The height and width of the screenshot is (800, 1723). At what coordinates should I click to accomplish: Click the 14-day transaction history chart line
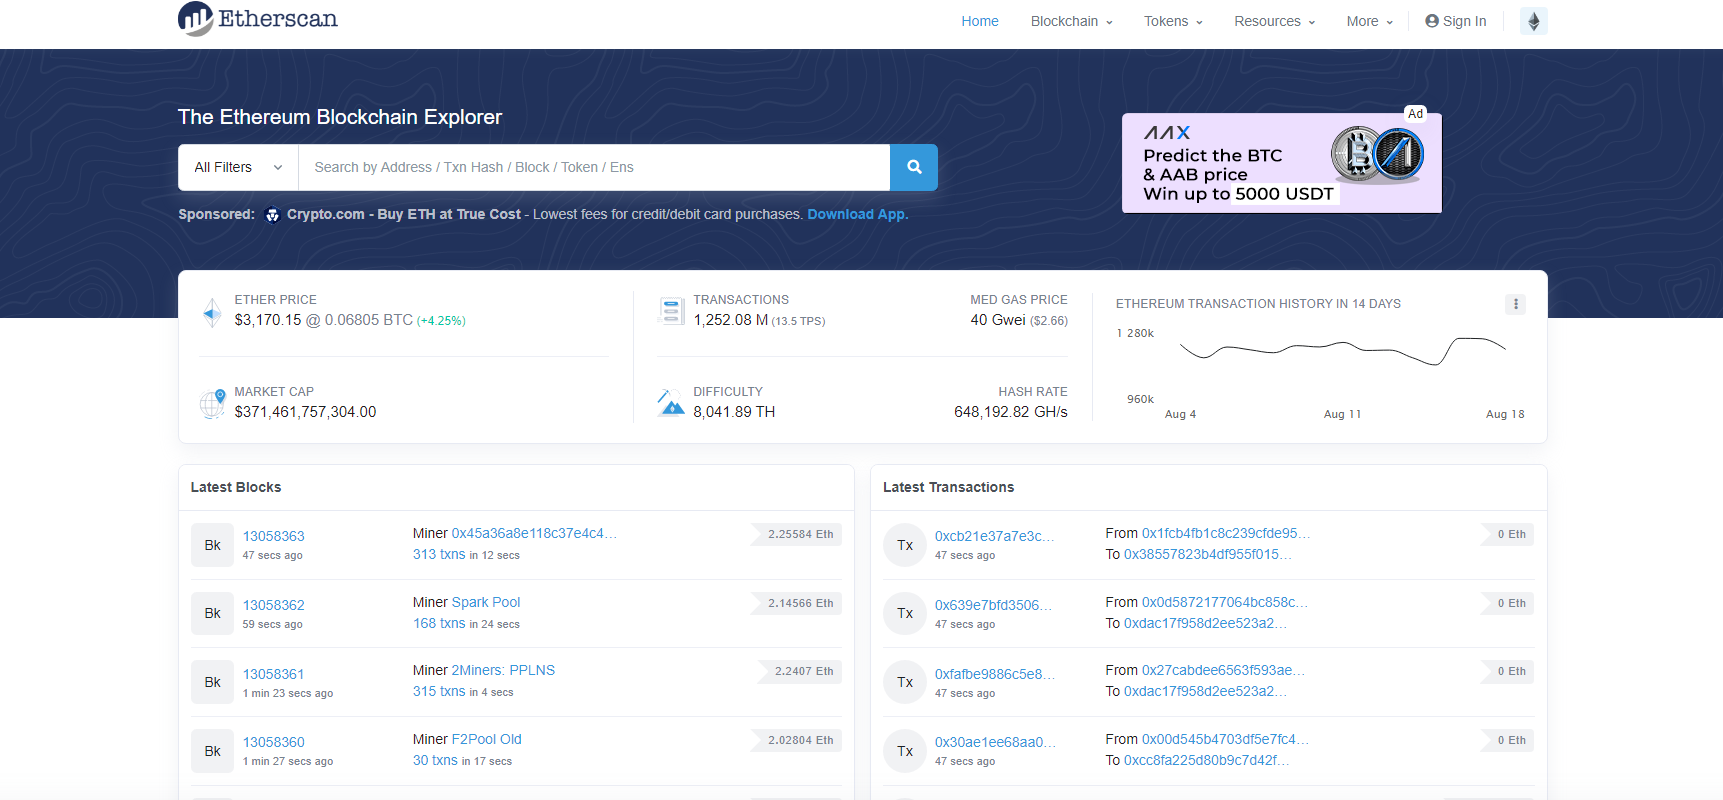1343,350
